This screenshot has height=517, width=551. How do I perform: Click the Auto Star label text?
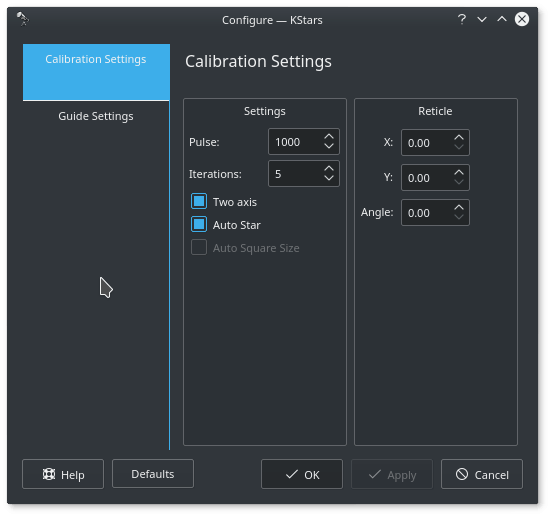tap(236, 225)
